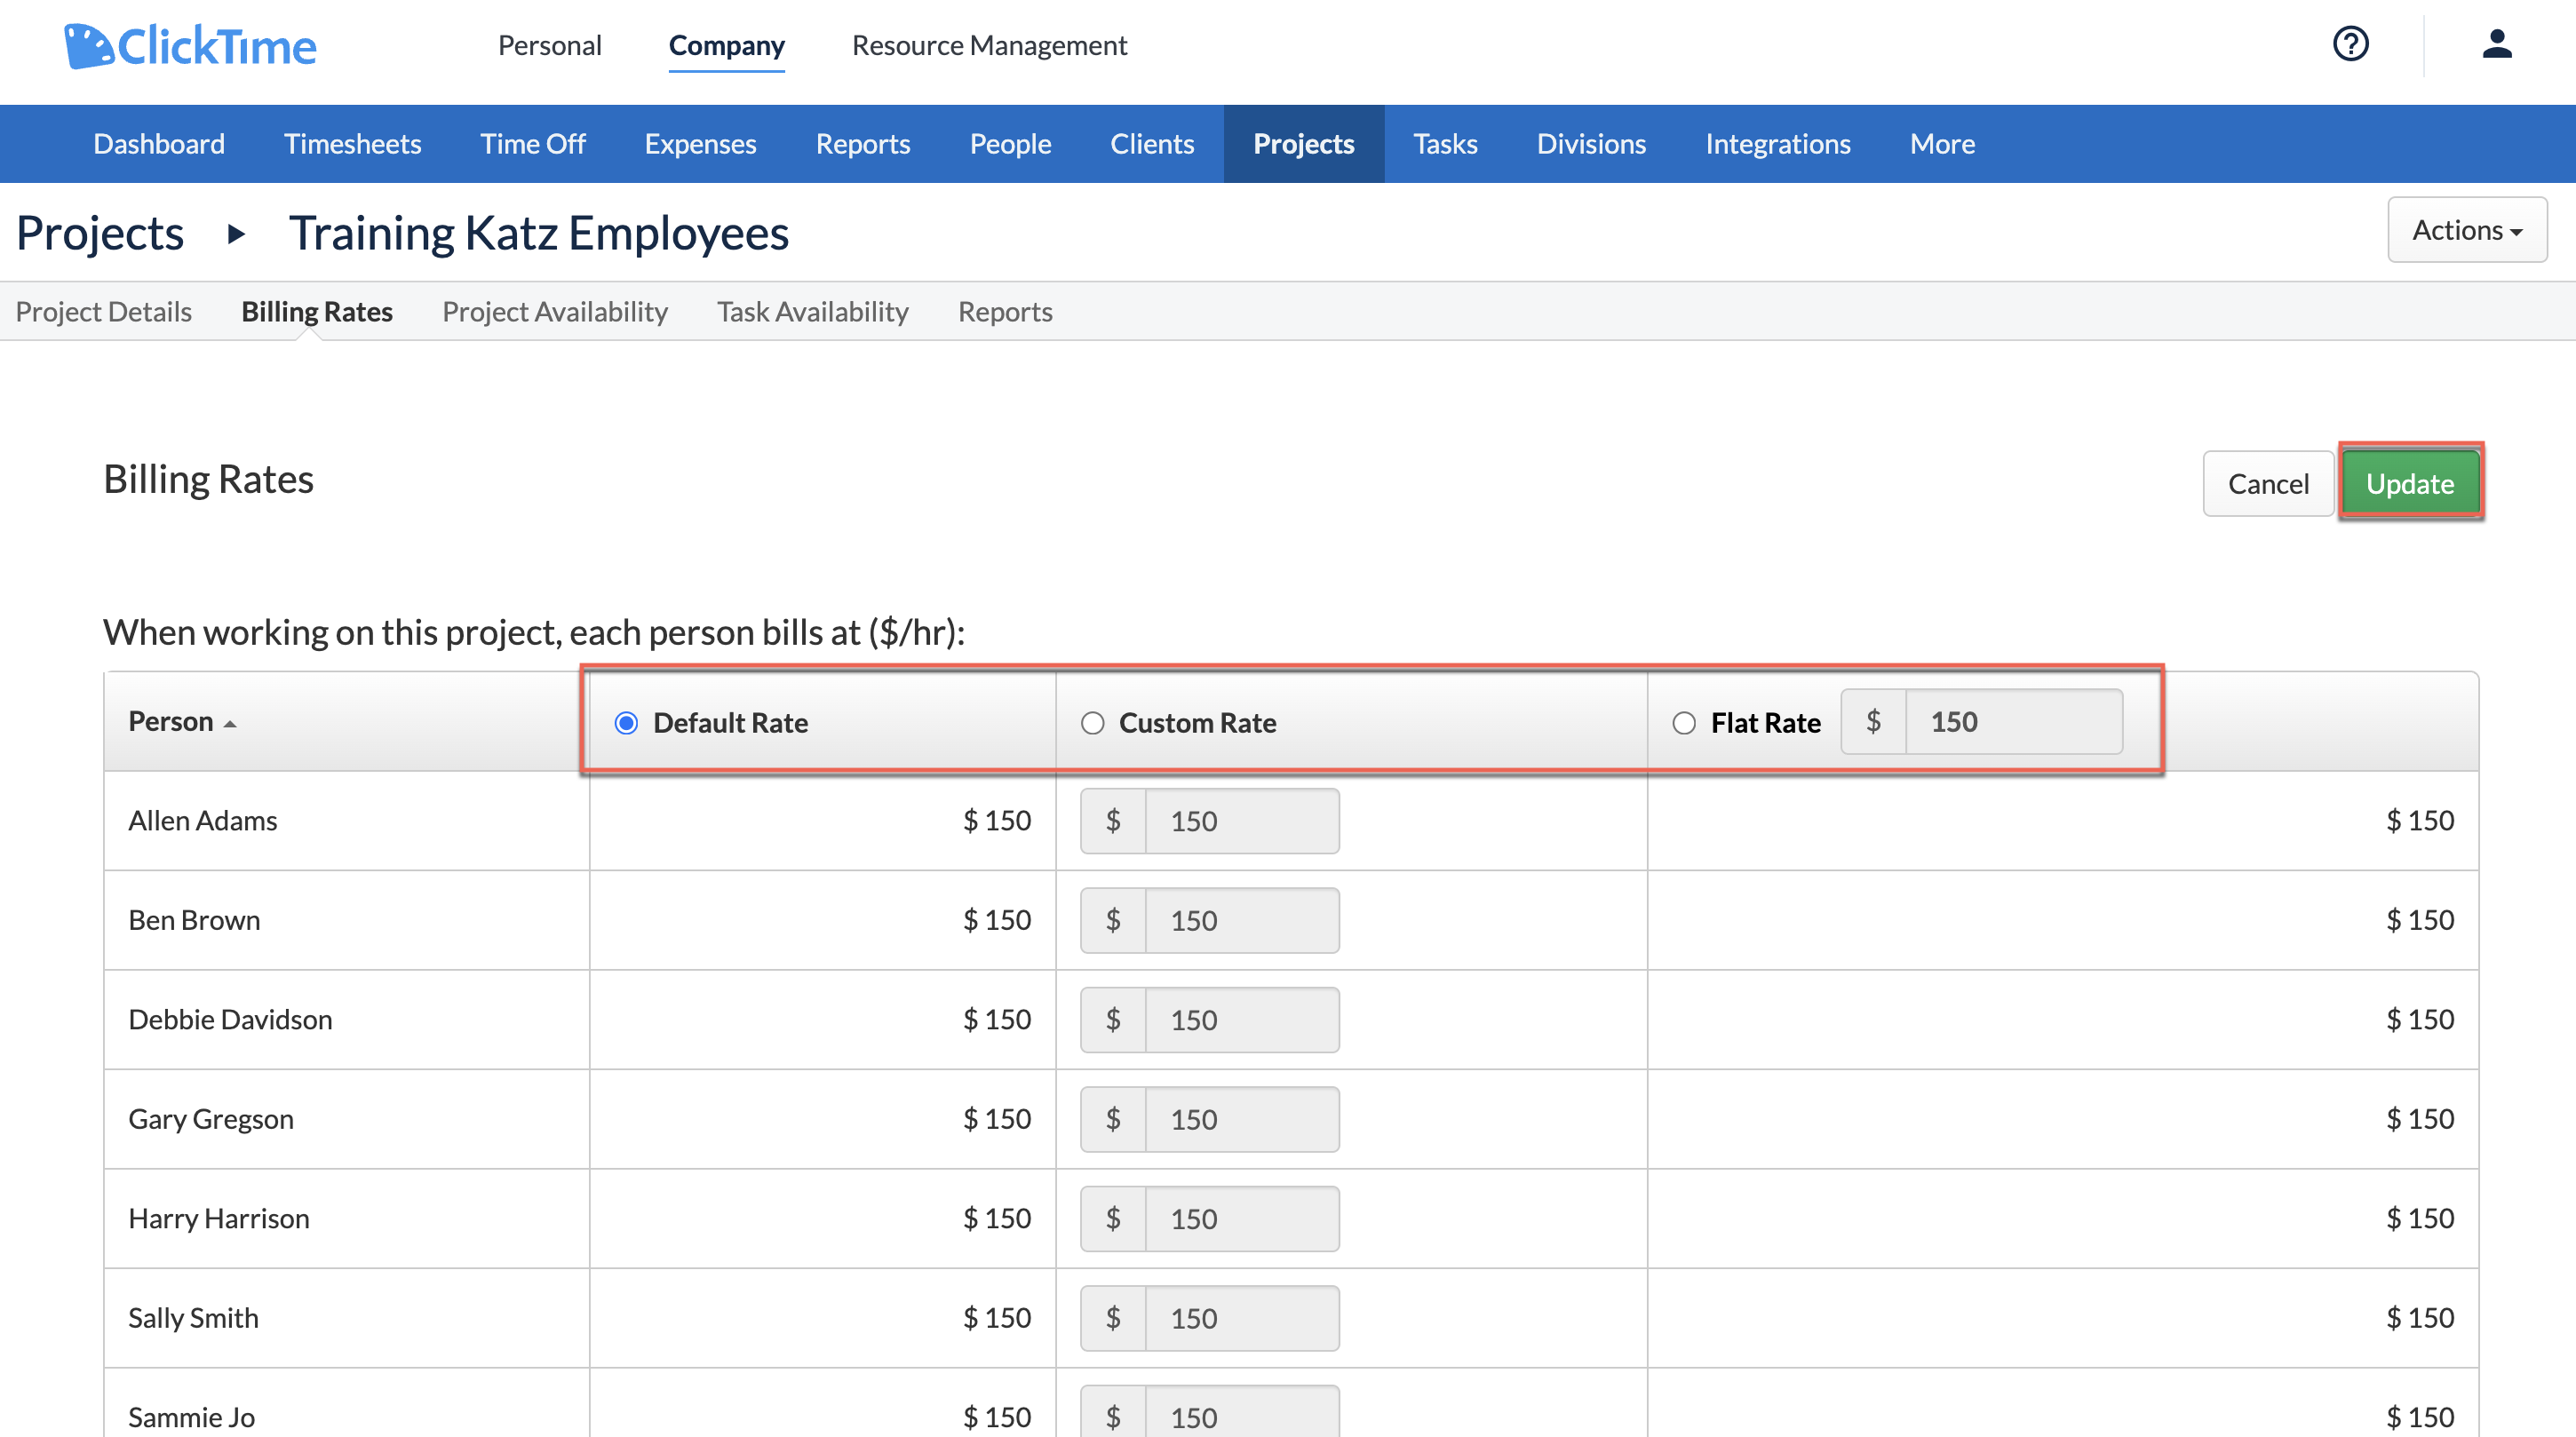Switch to the Personal section
Viewport: 2576px width, 1437px height.
coord(550,46)
